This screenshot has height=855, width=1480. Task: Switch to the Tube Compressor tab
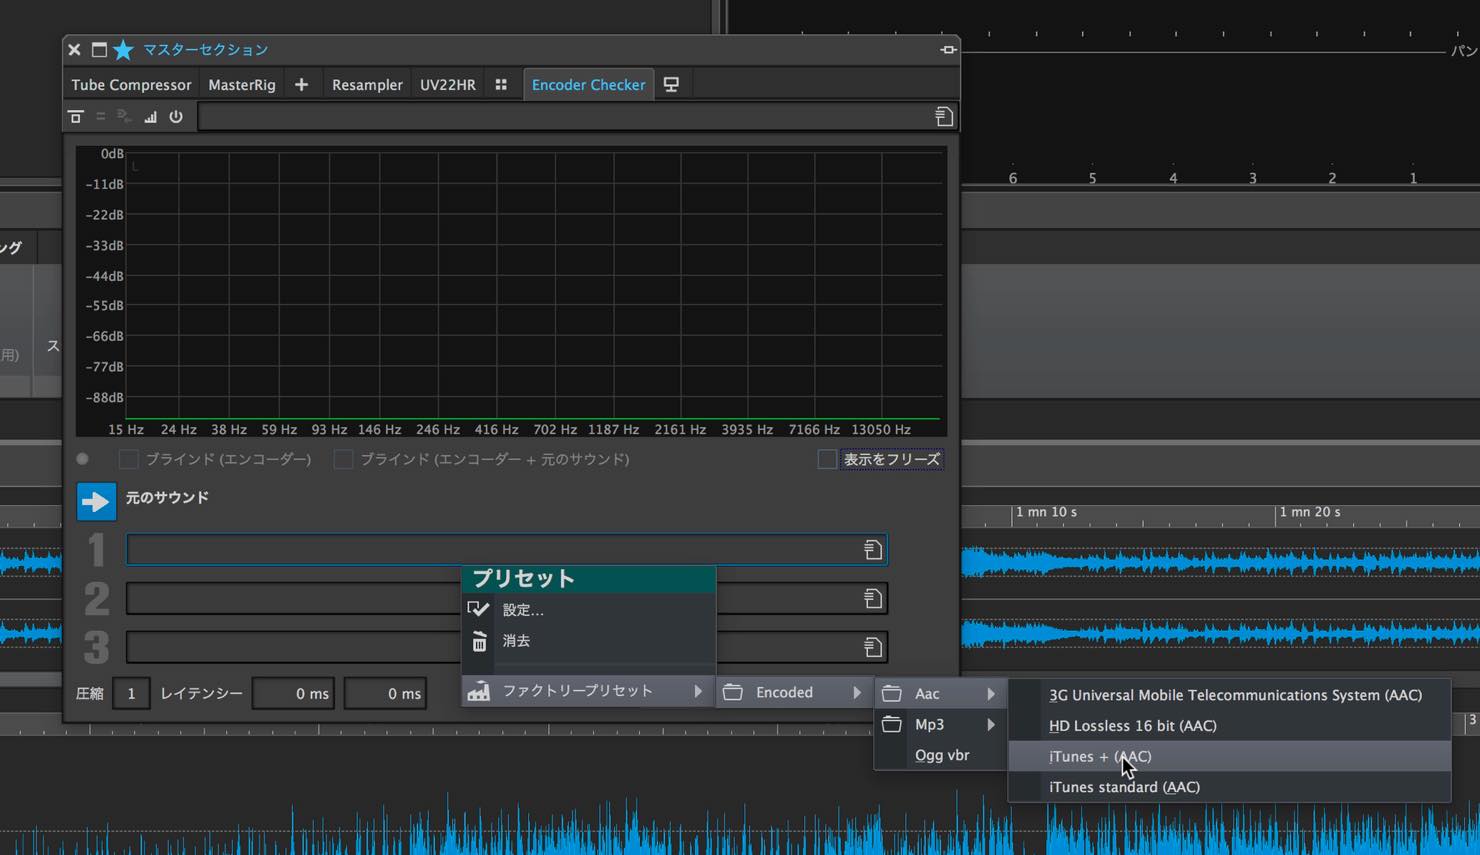pos(131,85)
